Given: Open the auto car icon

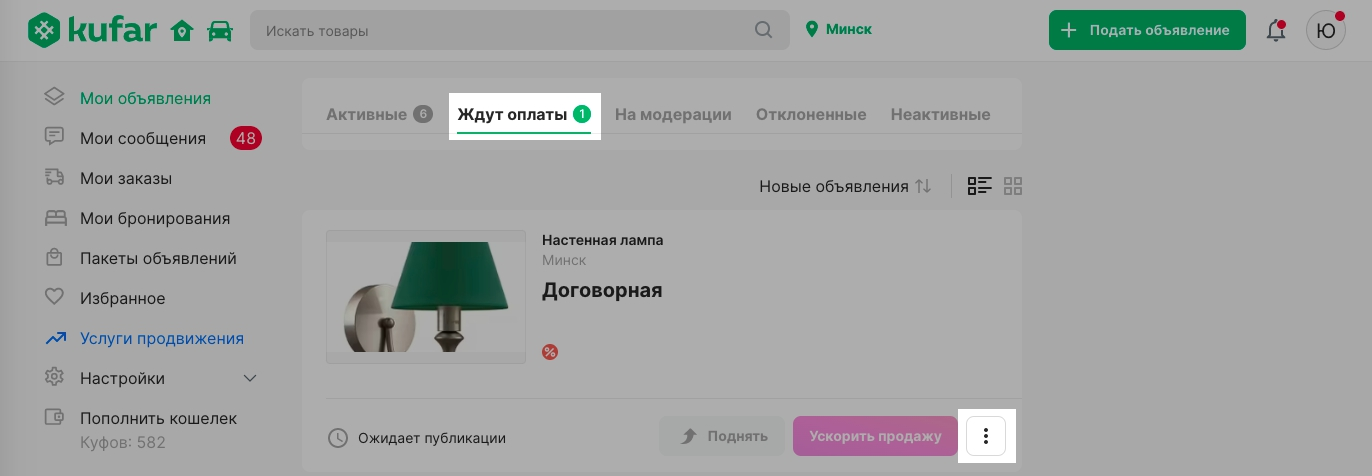Looking at the screenshot, I should tap(219, 31).
